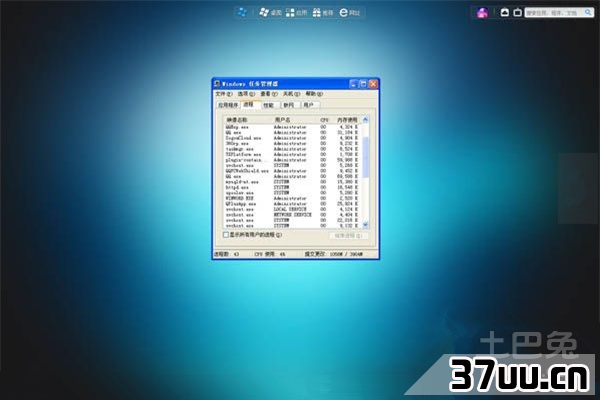Select the TXPlatform.exe process row
The image size is (600, 400).
(293, 154)
